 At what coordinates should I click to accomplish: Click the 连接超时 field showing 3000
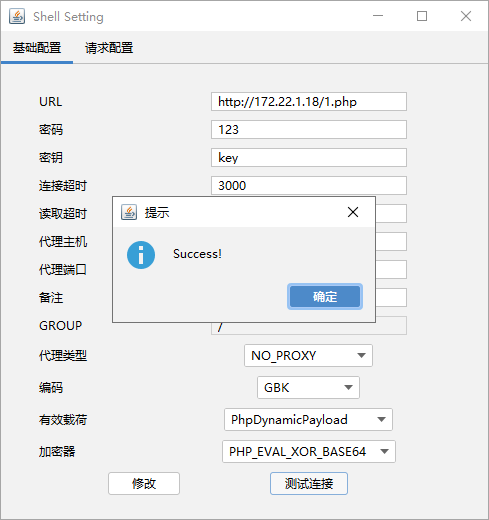pyautogui.click(x=309, y=185)
